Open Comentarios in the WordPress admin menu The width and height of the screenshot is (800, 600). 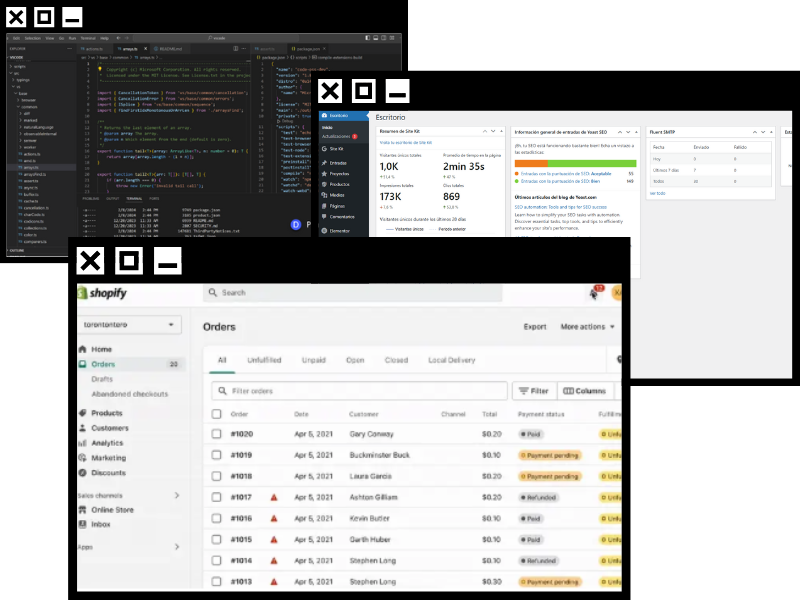tap(338, 217)
